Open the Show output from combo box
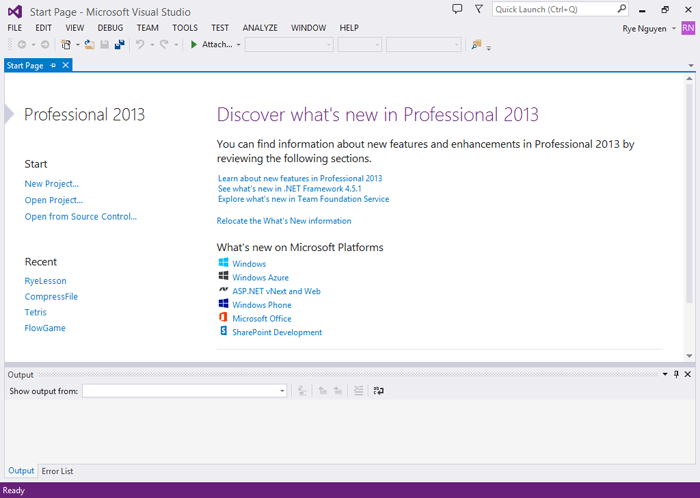This screenshot has width=700, height=498. 184,391
